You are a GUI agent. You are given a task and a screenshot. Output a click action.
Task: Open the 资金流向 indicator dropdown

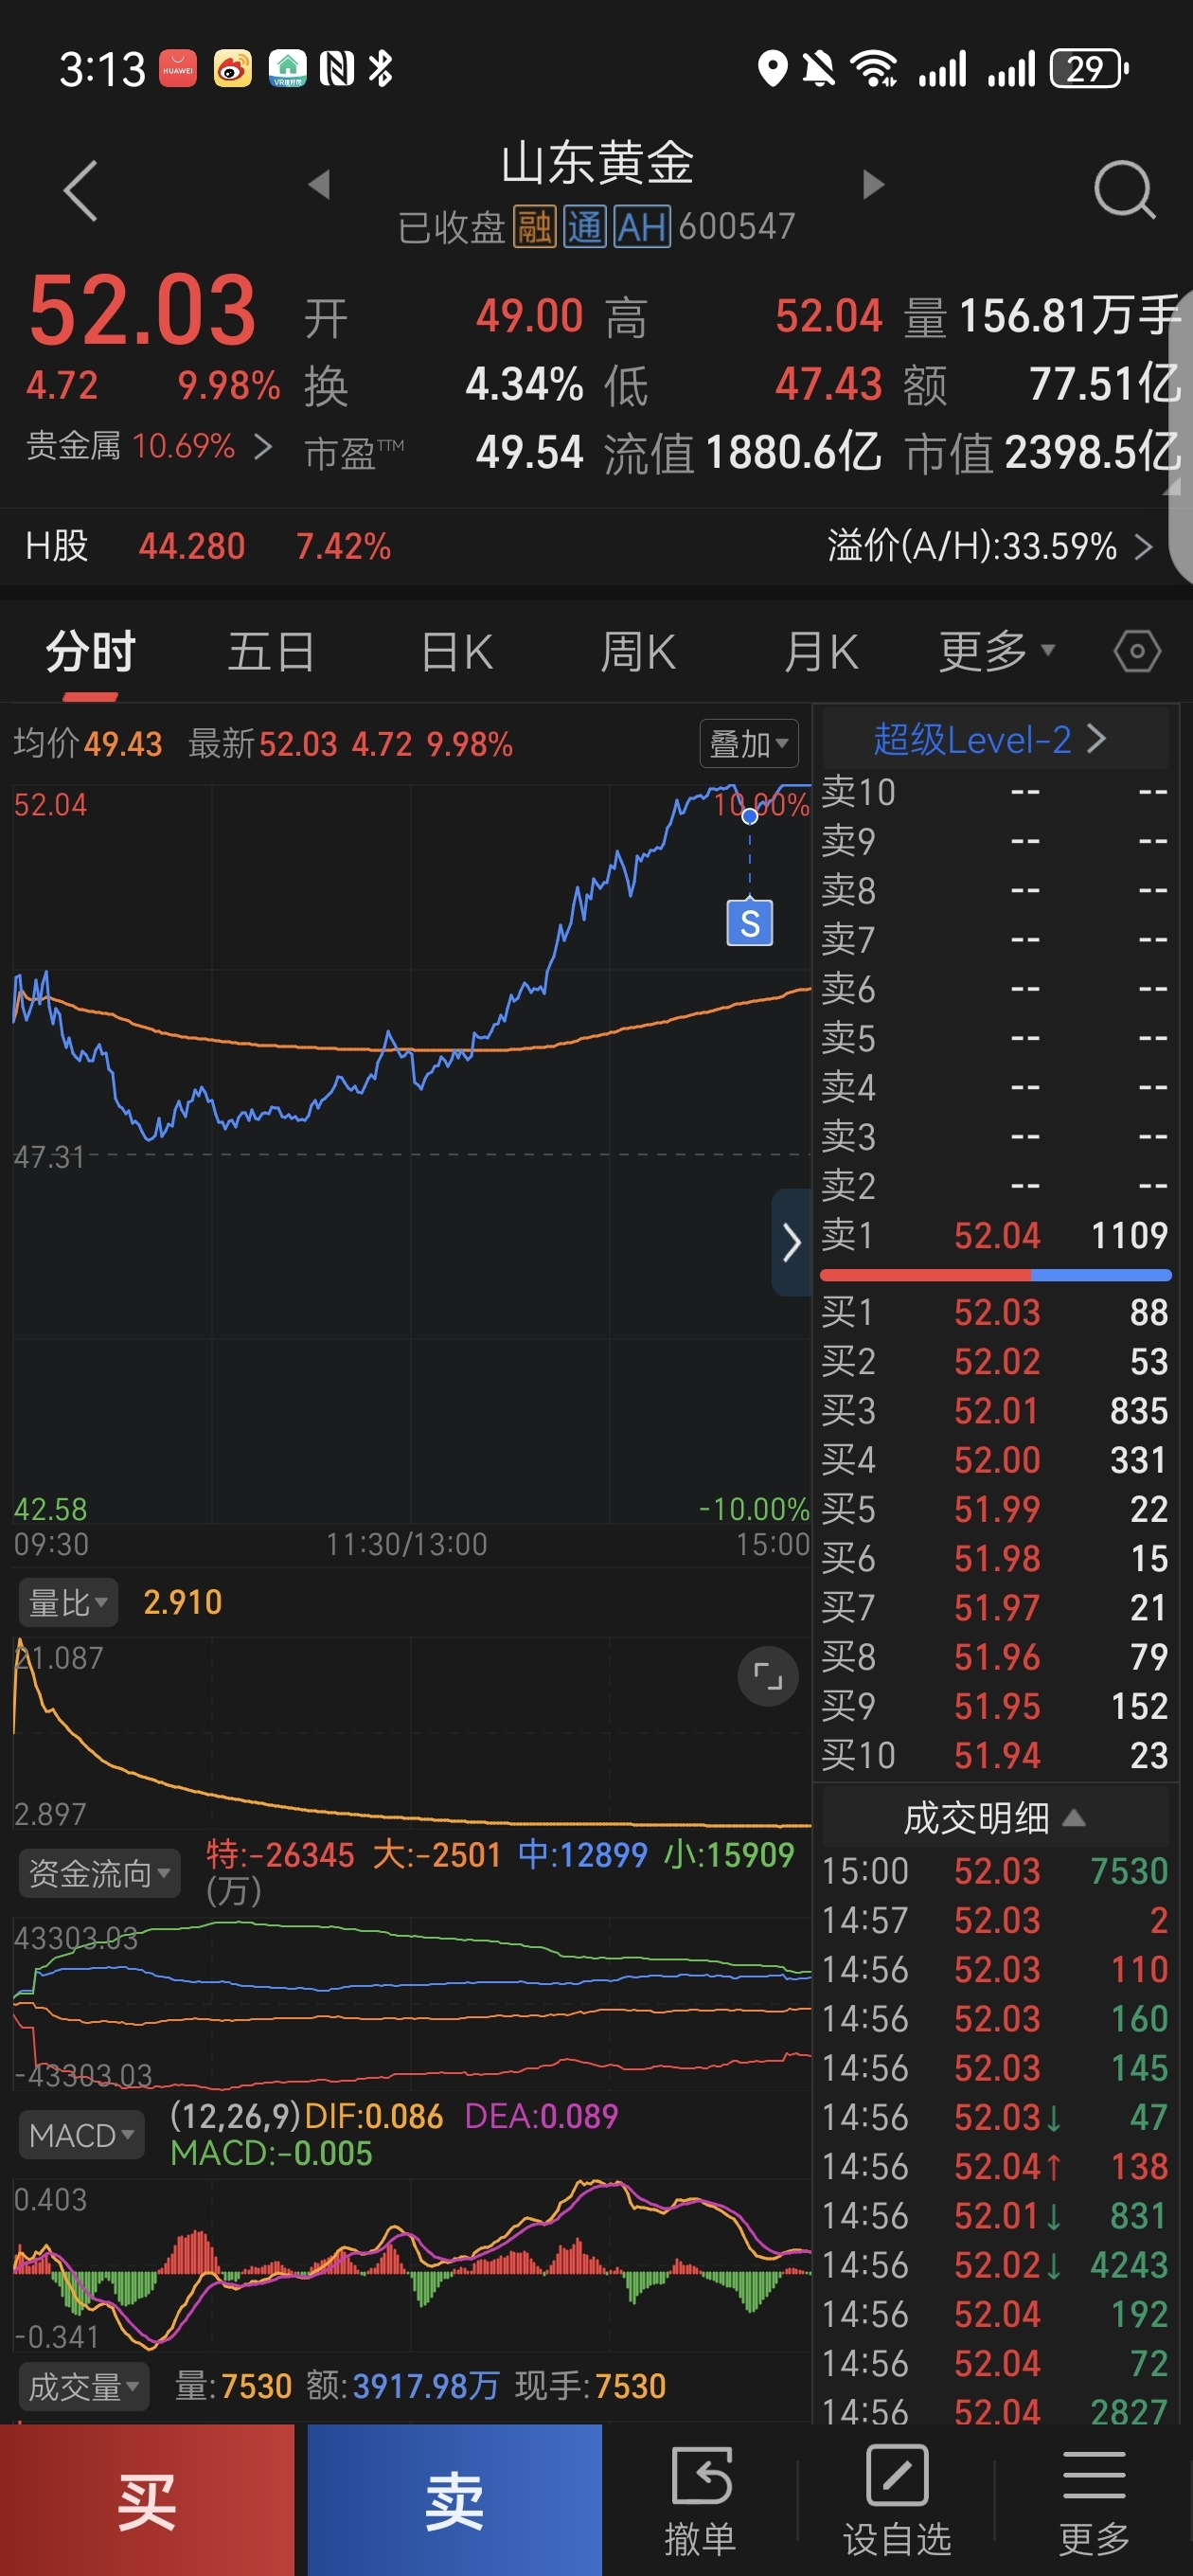(99, 1873)
